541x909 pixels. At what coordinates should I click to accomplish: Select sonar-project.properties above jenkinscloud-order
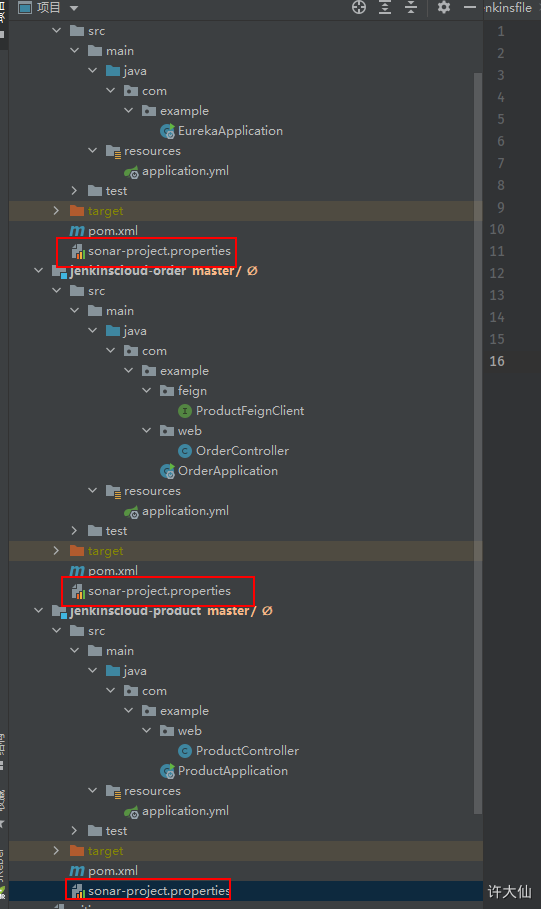click(159, 251)
